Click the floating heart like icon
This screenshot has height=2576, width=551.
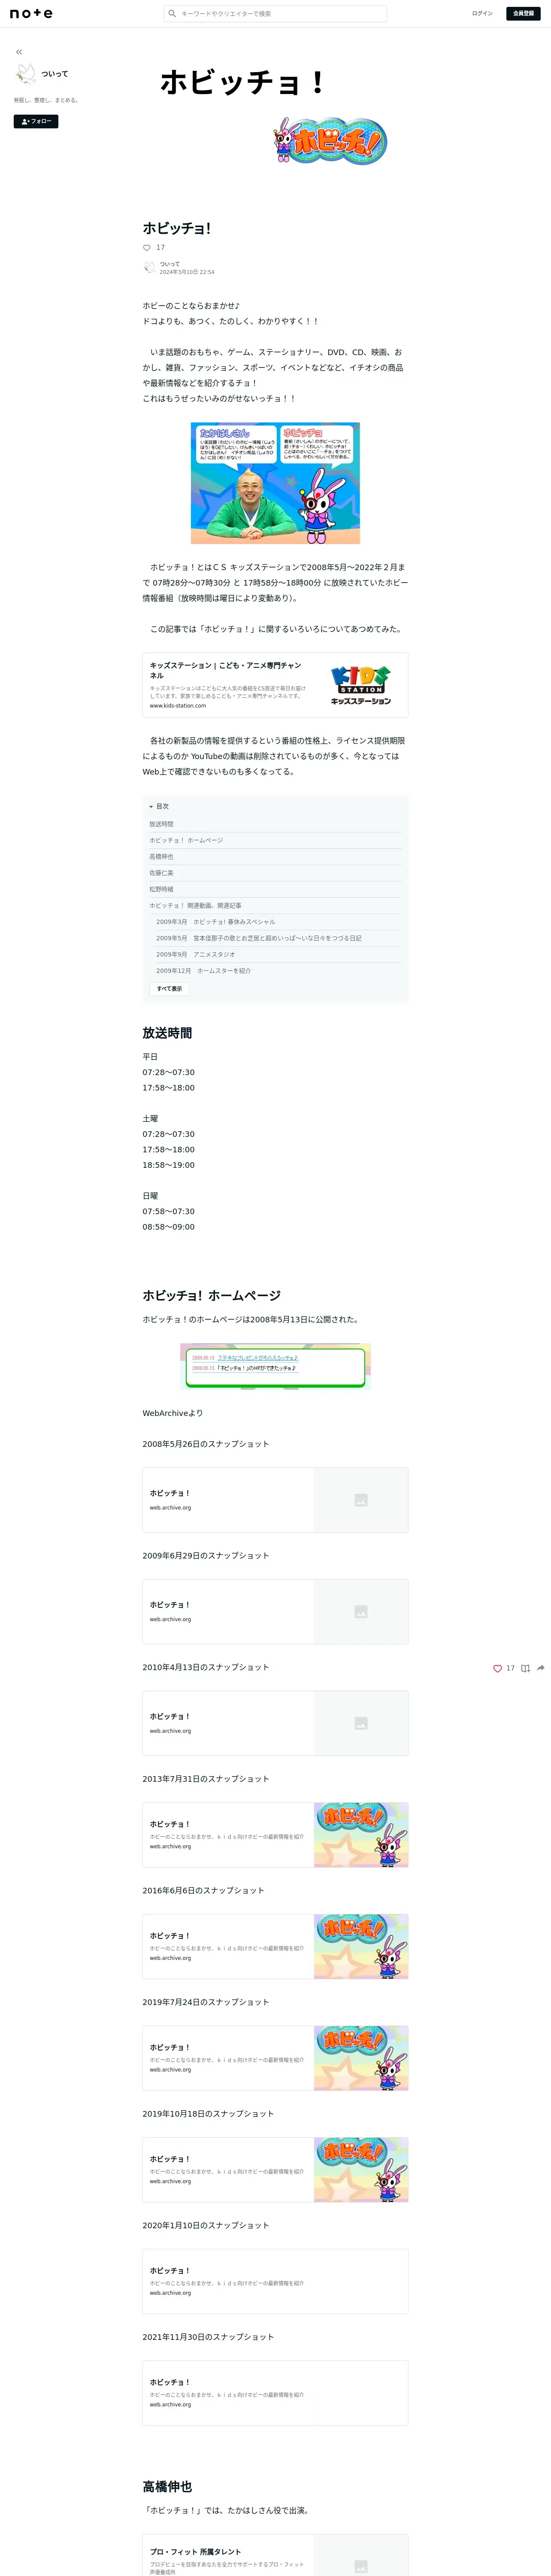tap(497, 1668)
